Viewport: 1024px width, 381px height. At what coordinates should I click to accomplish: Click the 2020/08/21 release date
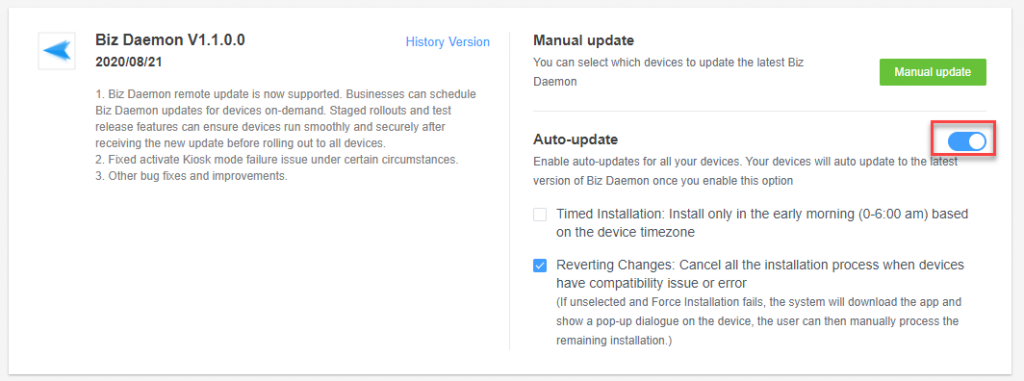[129, 62]
